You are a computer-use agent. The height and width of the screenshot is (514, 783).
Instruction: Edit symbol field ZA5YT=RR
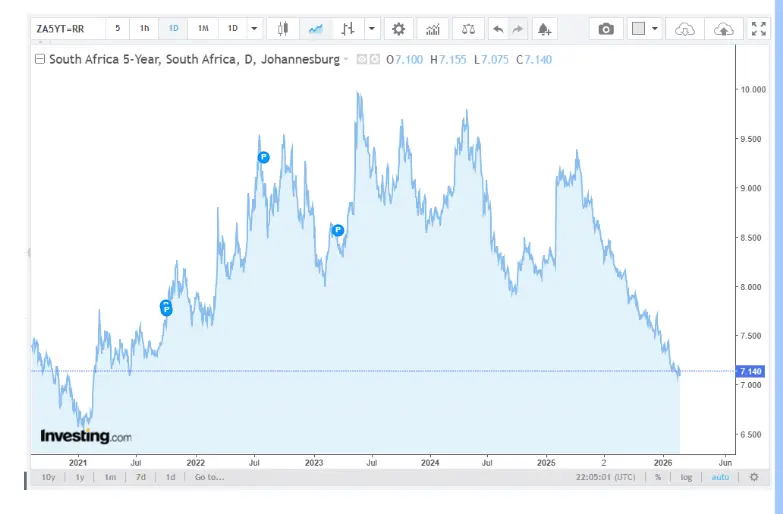[x=68, y=28]
